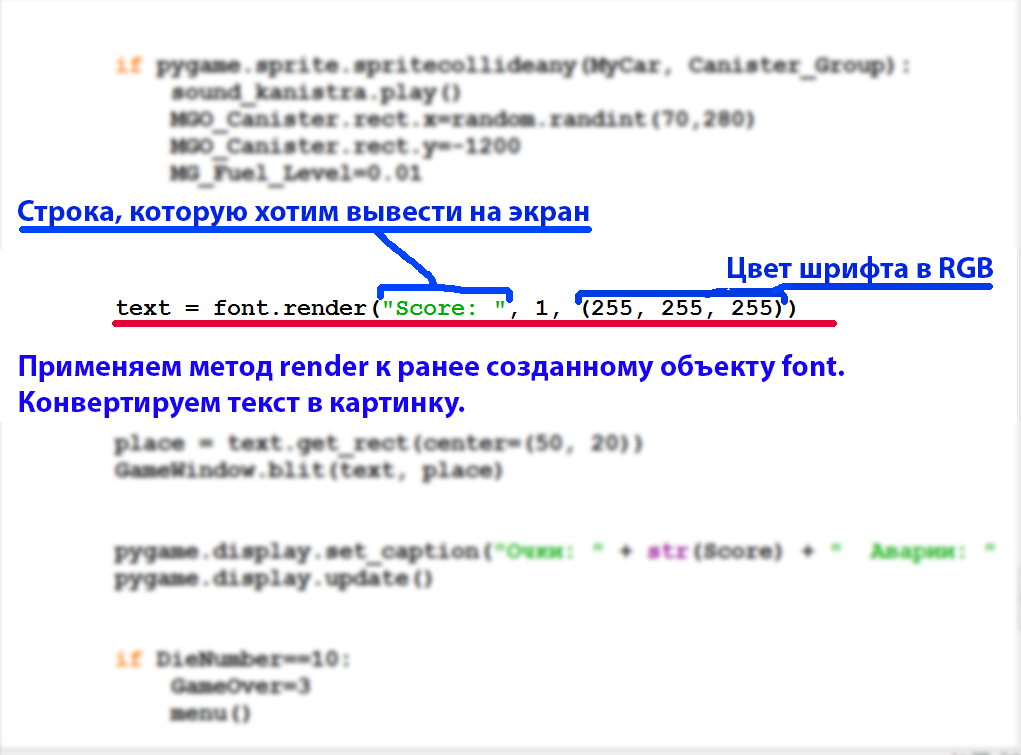Click the MGO_Canister.rect.y=-1200 line
This screenshot has height=755, width=1021.
pyautogui.click(x=345, y=146)
